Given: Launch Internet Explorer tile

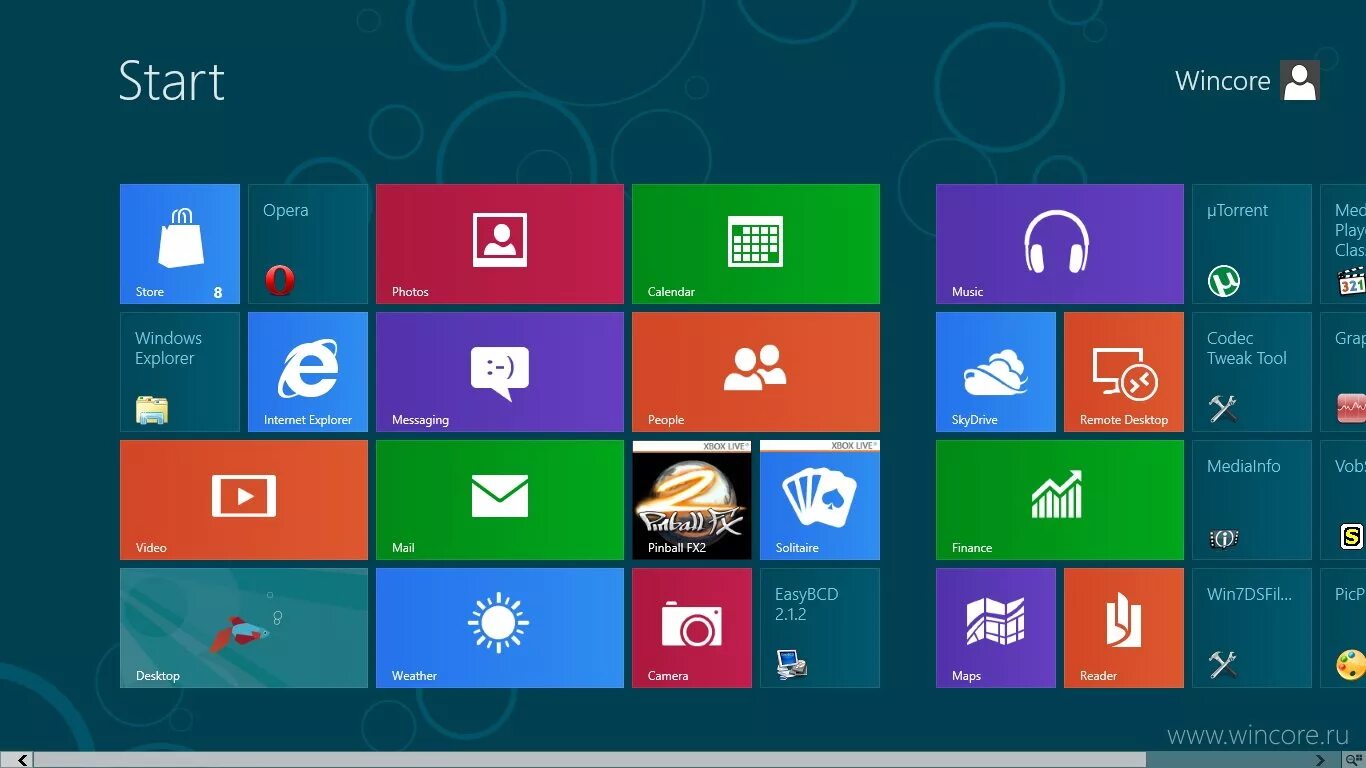Looking at the screenshot, I should (308, 372).
